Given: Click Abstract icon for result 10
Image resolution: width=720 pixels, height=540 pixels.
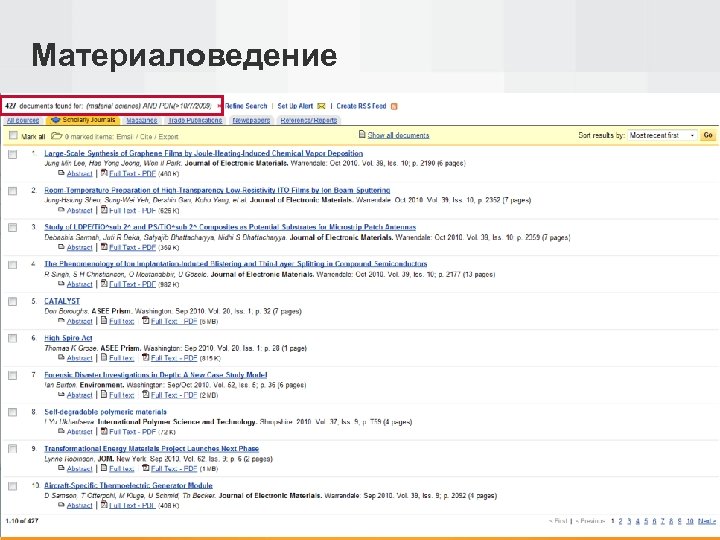Looking at the screenshot, I should [x=61, y=505].
